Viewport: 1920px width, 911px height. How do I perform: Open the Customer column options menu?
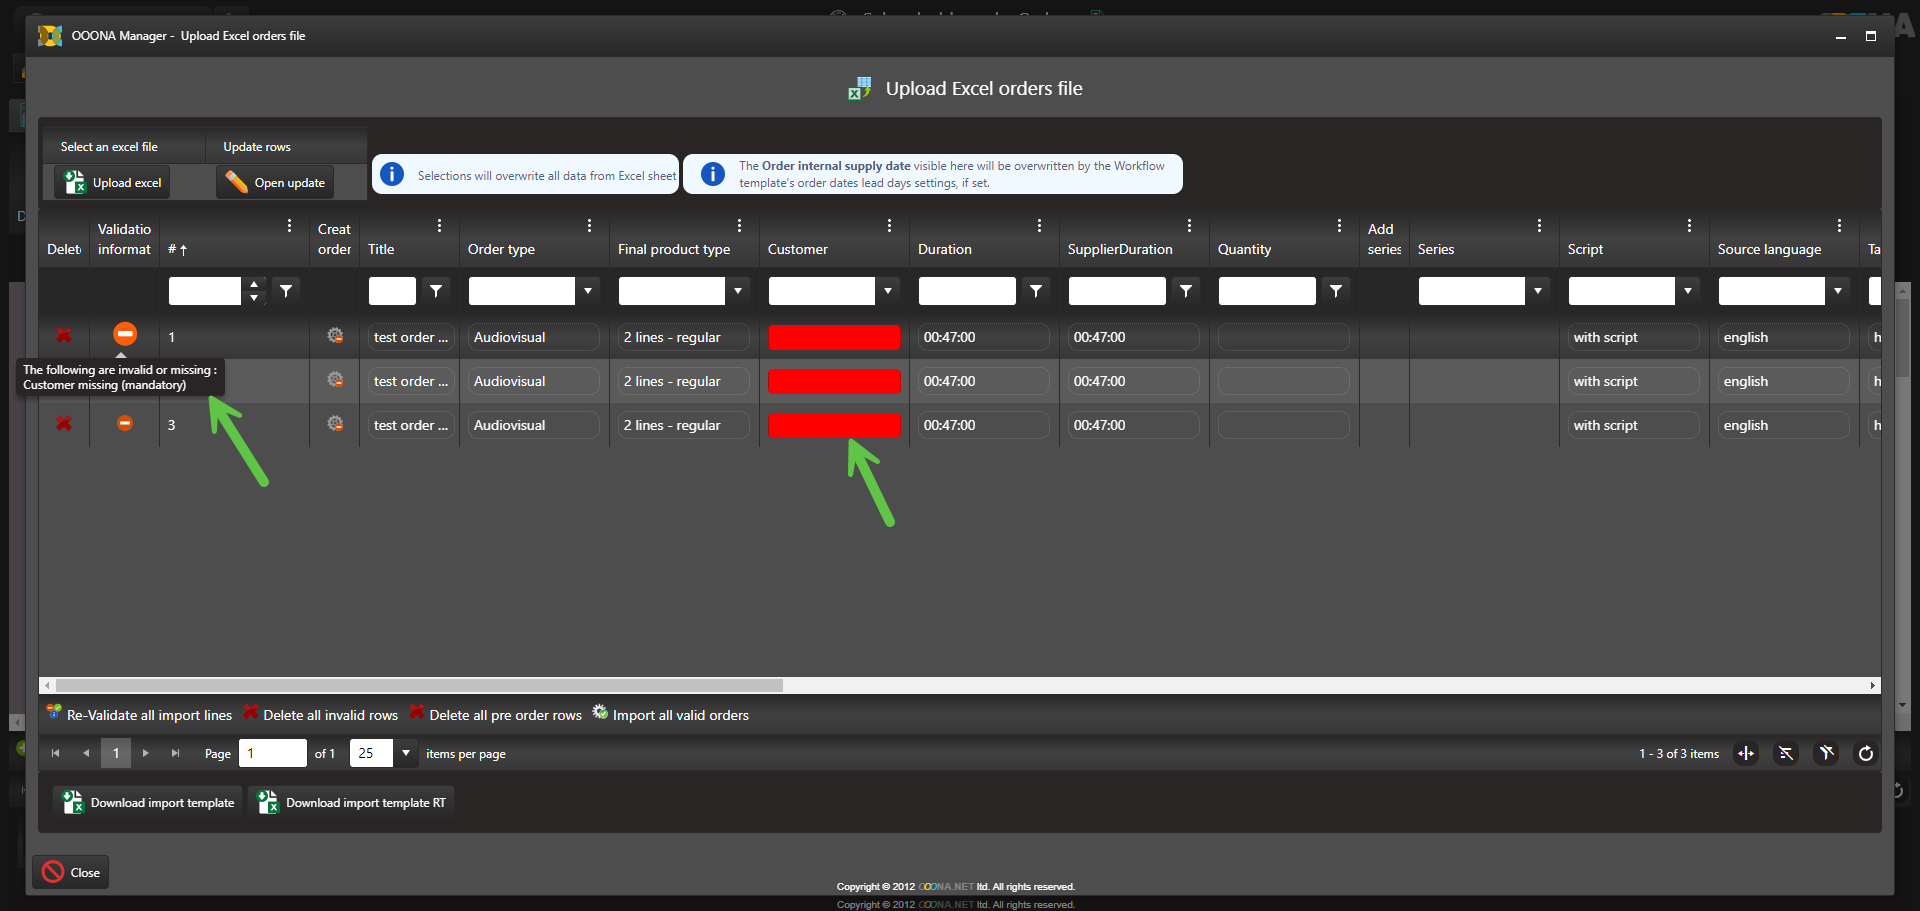click(889, 226)
